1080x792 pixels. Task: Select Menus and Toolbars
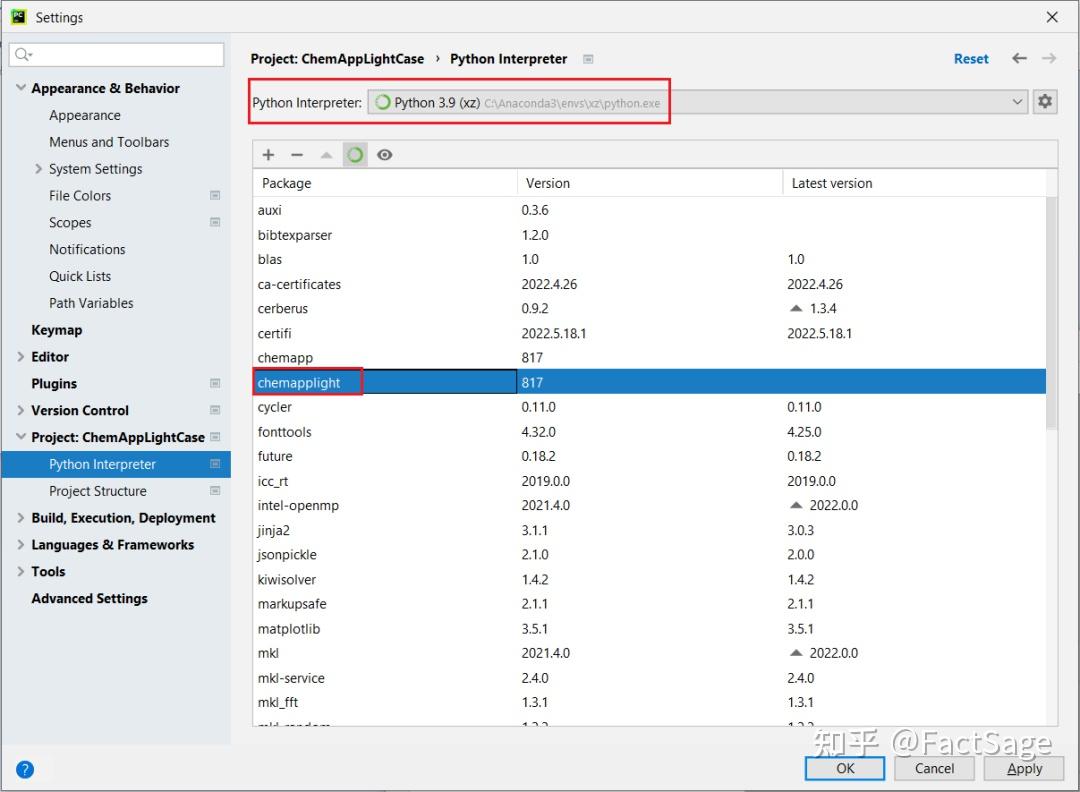tap(109, 142)
